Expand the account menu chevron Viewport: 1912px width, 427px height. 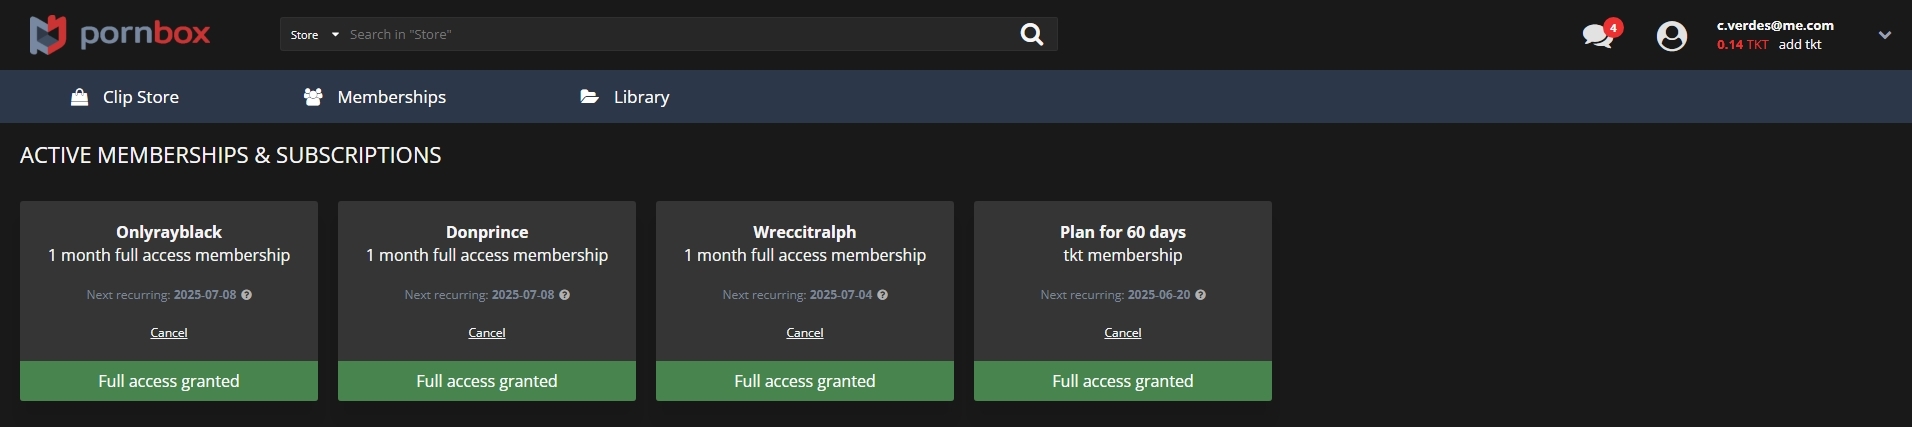point(1885,35)
